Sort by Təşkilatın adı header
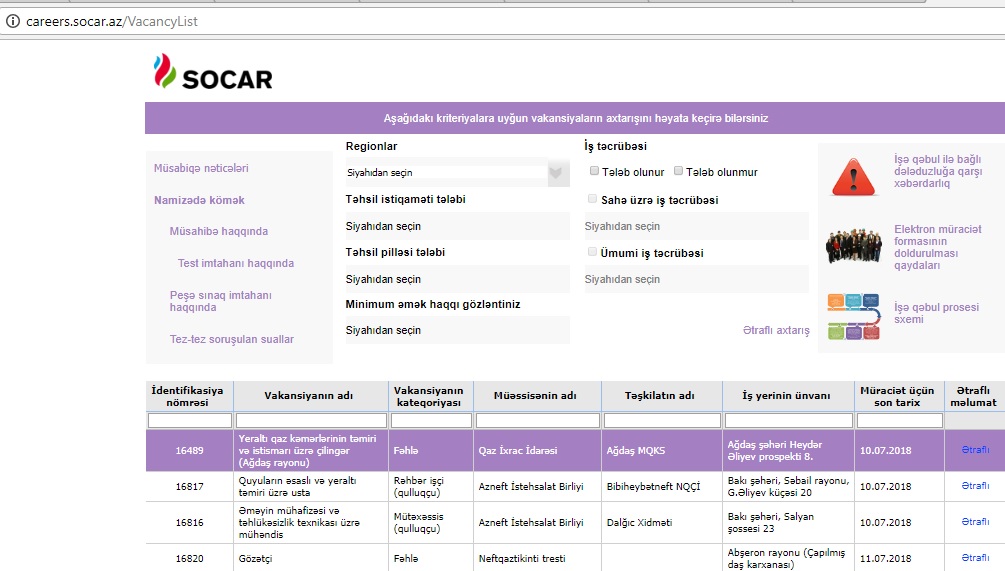 pyautogui.click(x=661, y=396)
